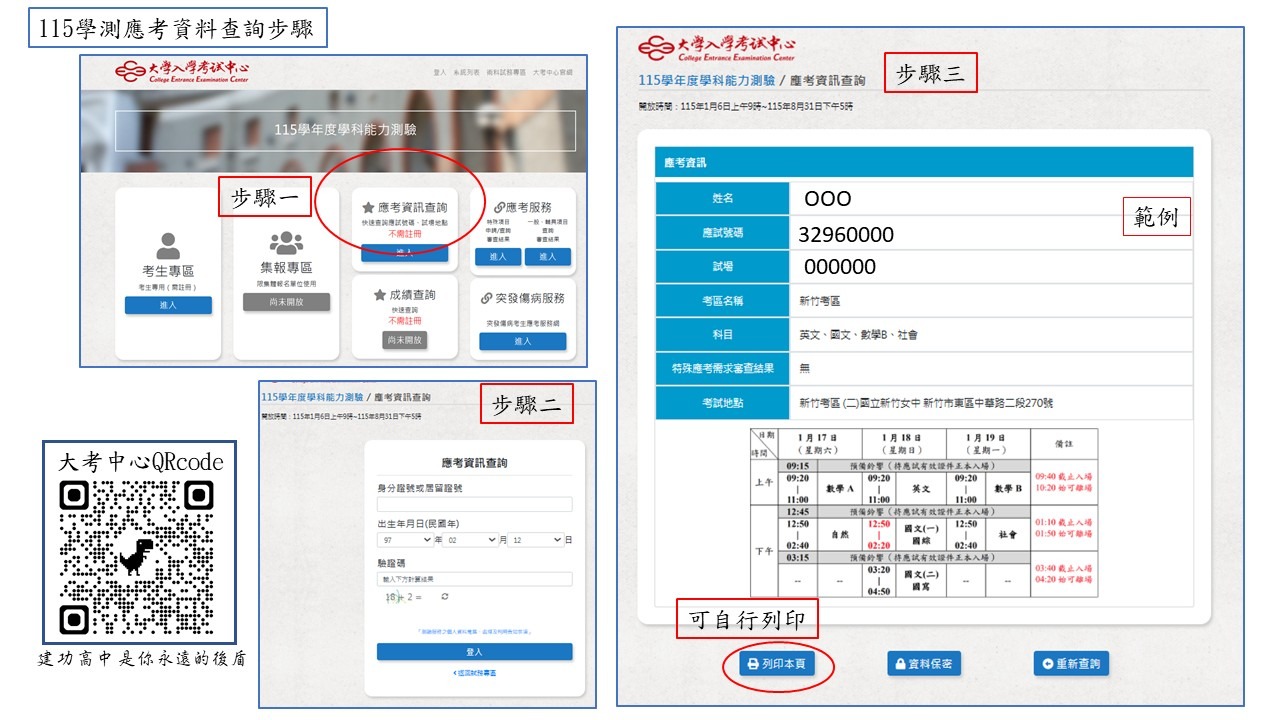Click the 資料保密 button
Screen dimensions: 1280x720
point(924,663)
